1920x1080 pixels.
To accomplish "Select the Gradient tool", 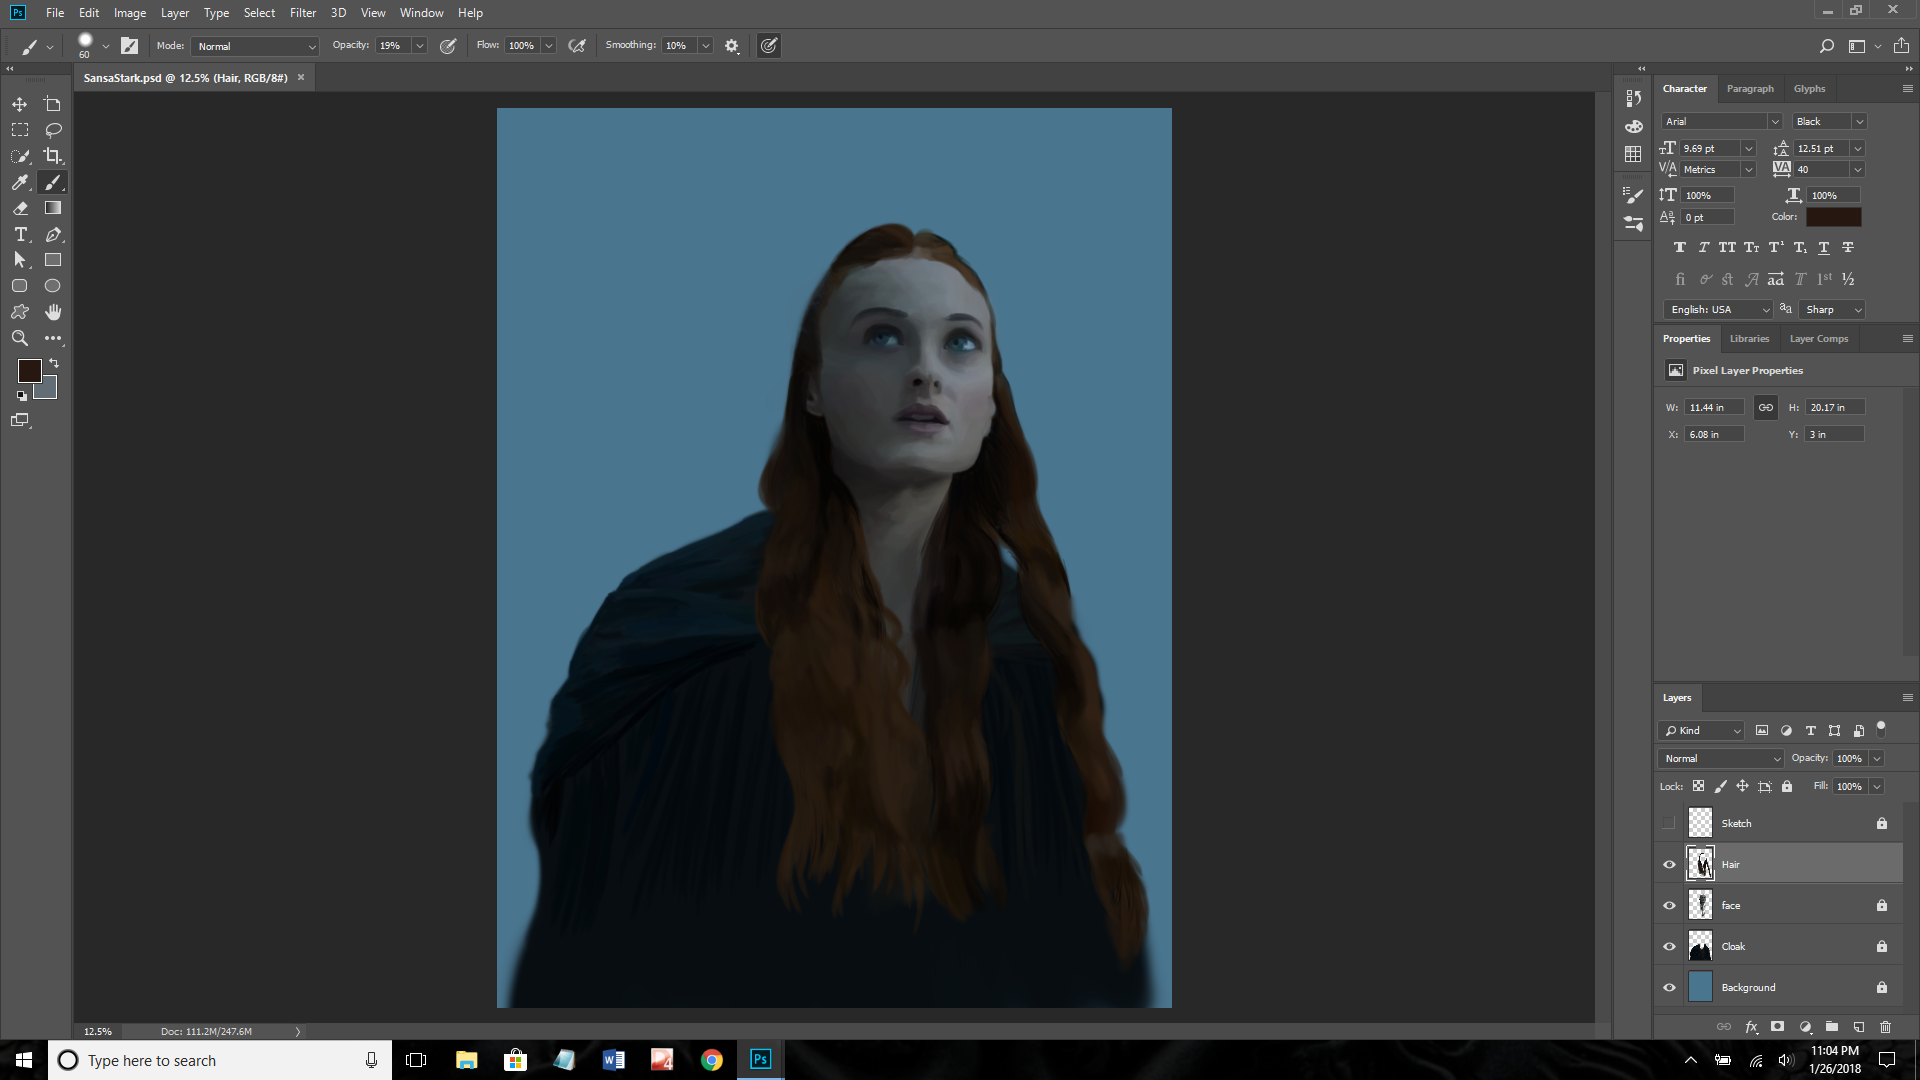I will [53, 208].
